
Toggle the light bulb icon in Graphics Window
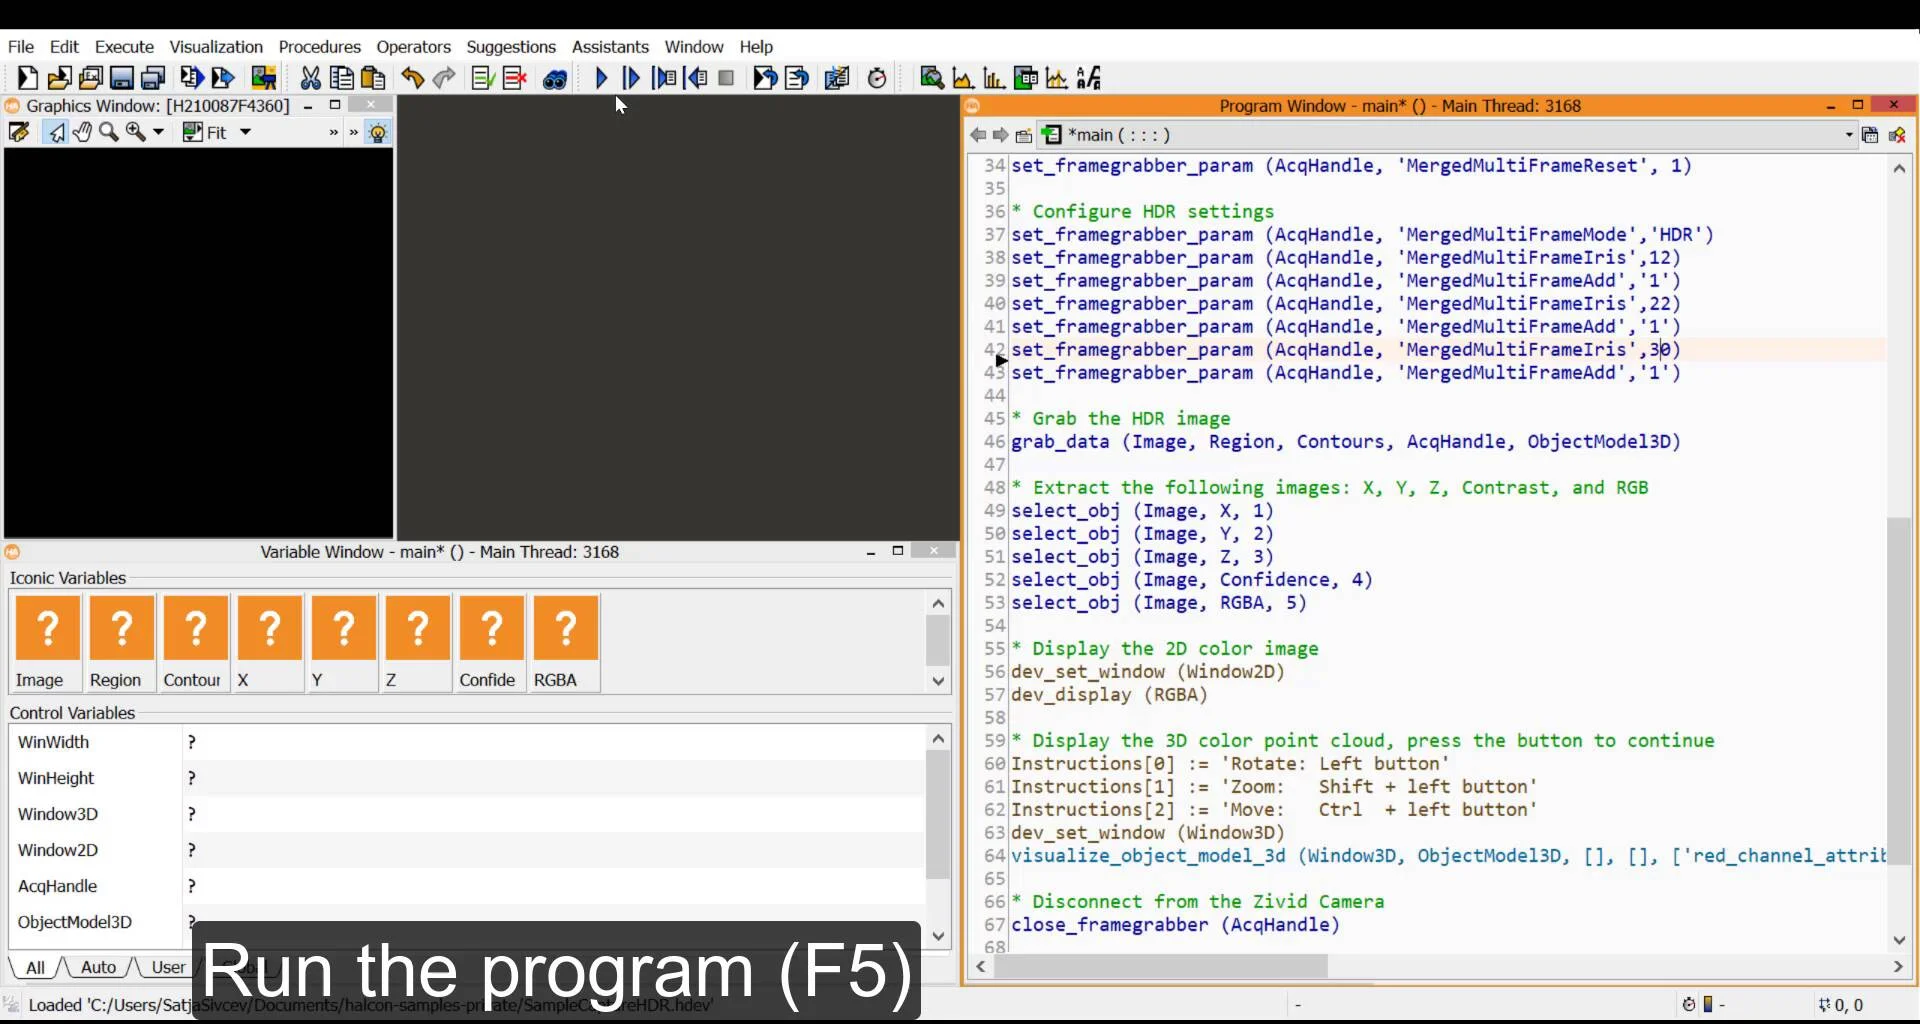(378, 132)
